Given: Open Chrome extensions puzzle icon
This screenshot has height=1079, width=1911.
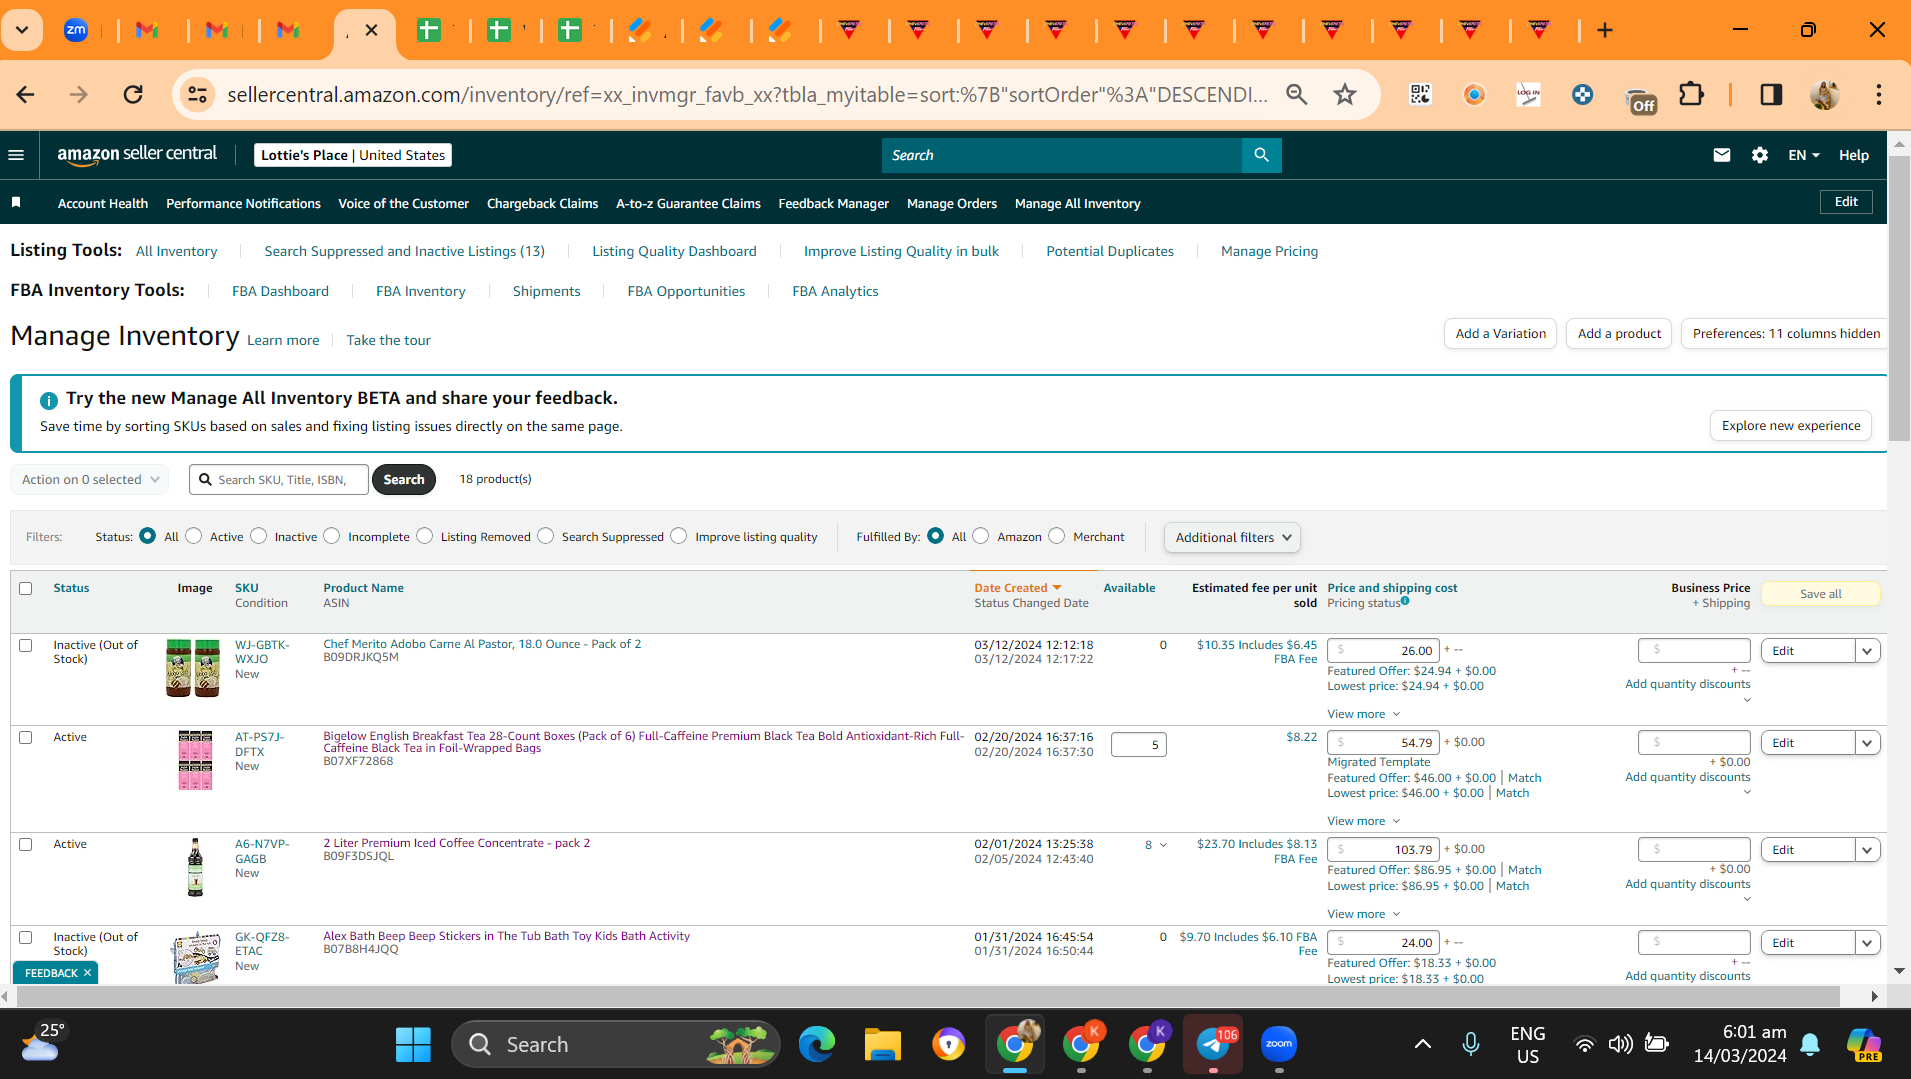Looking at the screenshot, I should (x=1691, y=94).
